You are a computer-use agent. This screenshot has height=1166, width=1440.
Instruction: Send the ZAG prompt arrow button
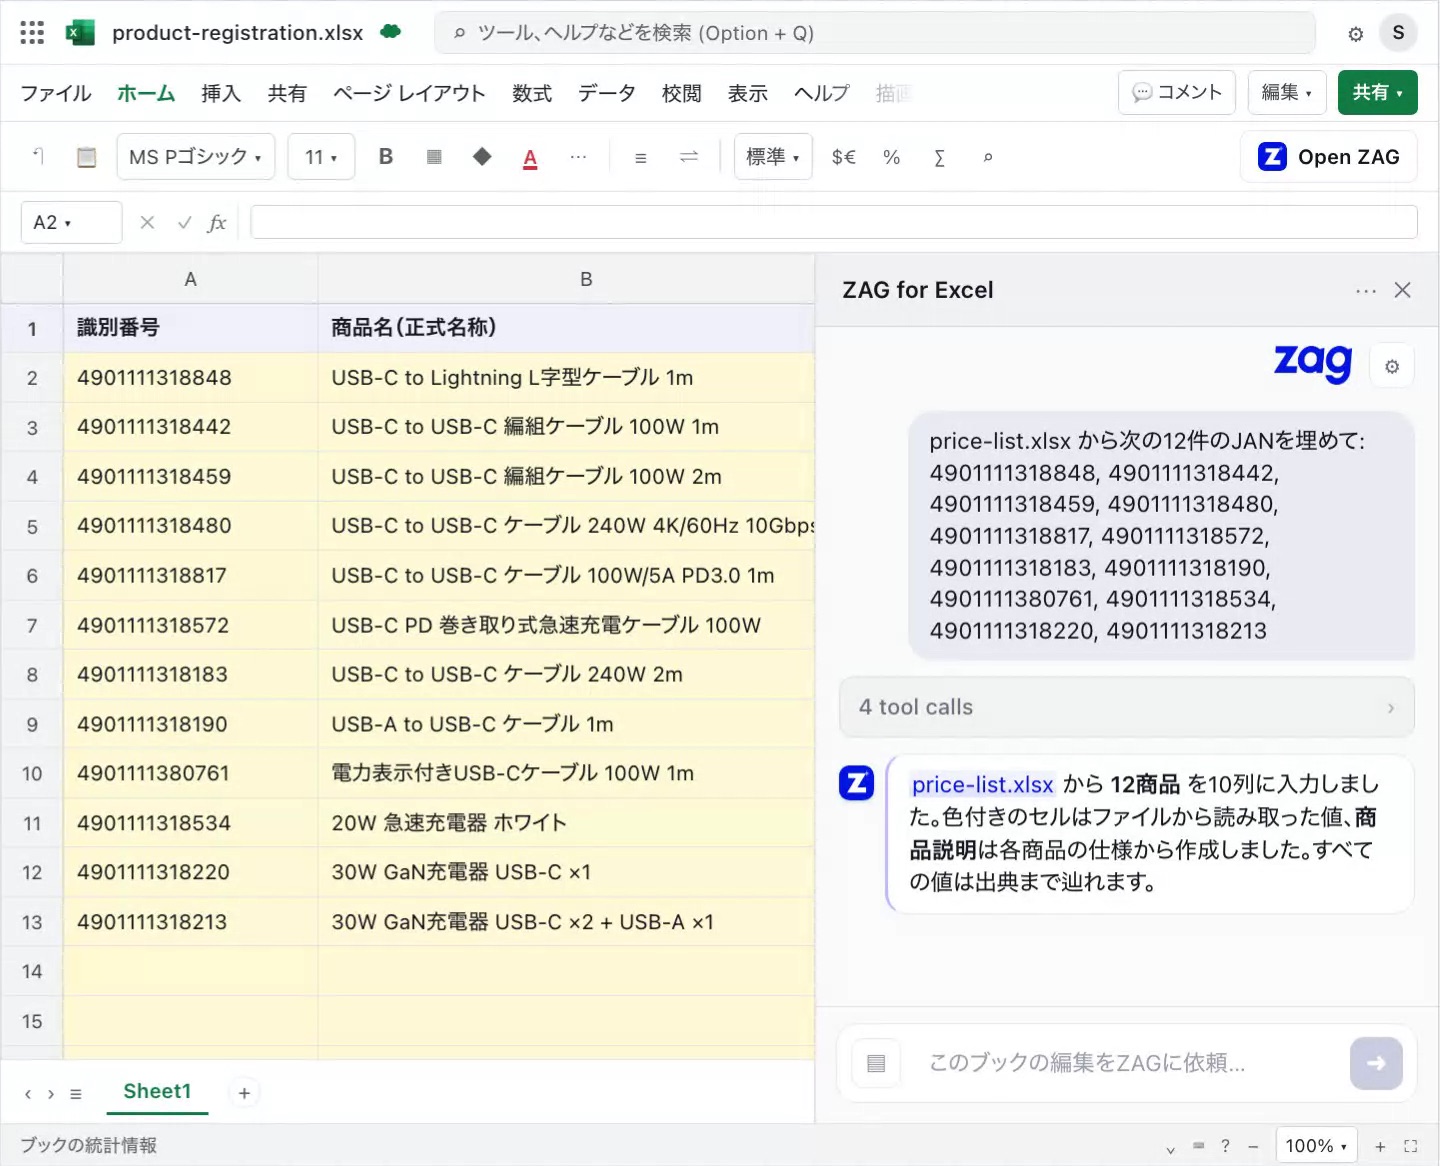pyautogui.click(x=1376, y=1063)
